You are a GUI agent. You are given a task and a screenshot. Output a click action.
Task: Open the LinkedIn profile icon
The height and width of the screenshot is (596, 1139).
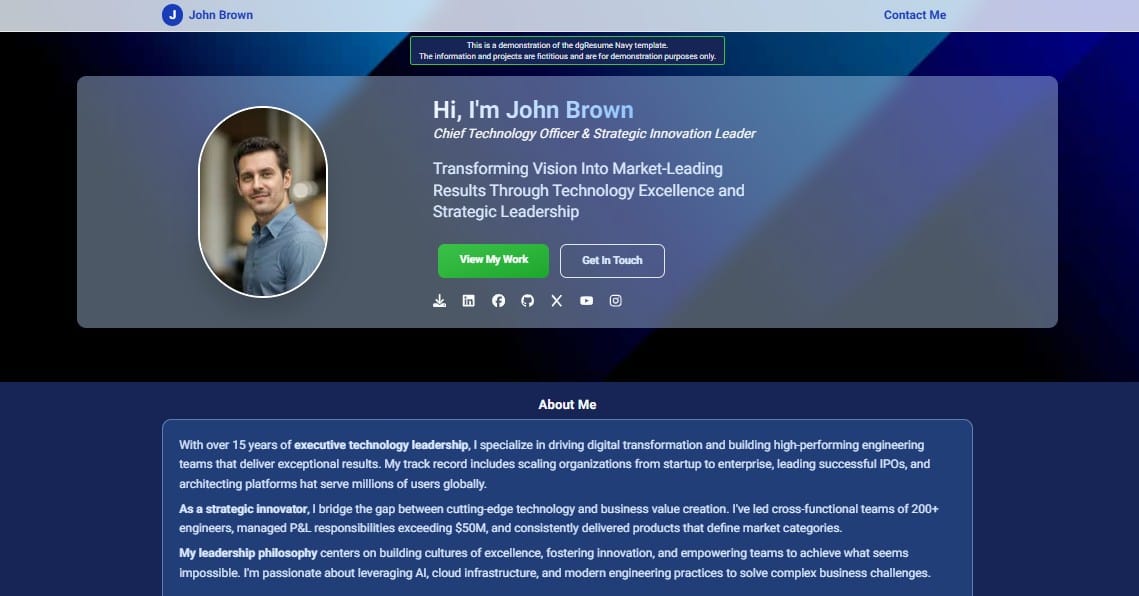pos(469,301)
